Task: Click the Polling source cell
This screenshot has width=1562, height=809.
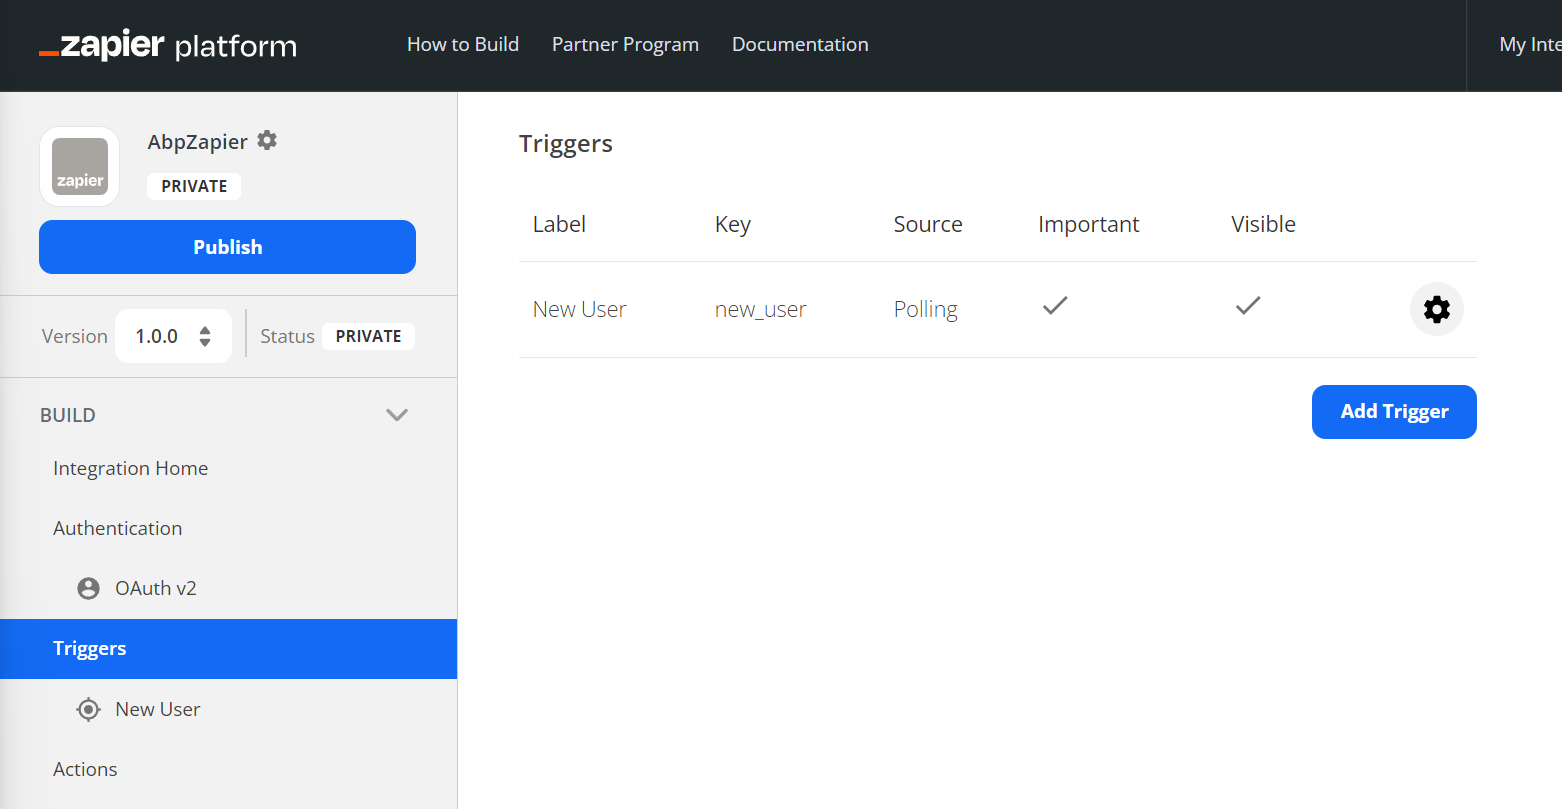Action: (926, 310)
